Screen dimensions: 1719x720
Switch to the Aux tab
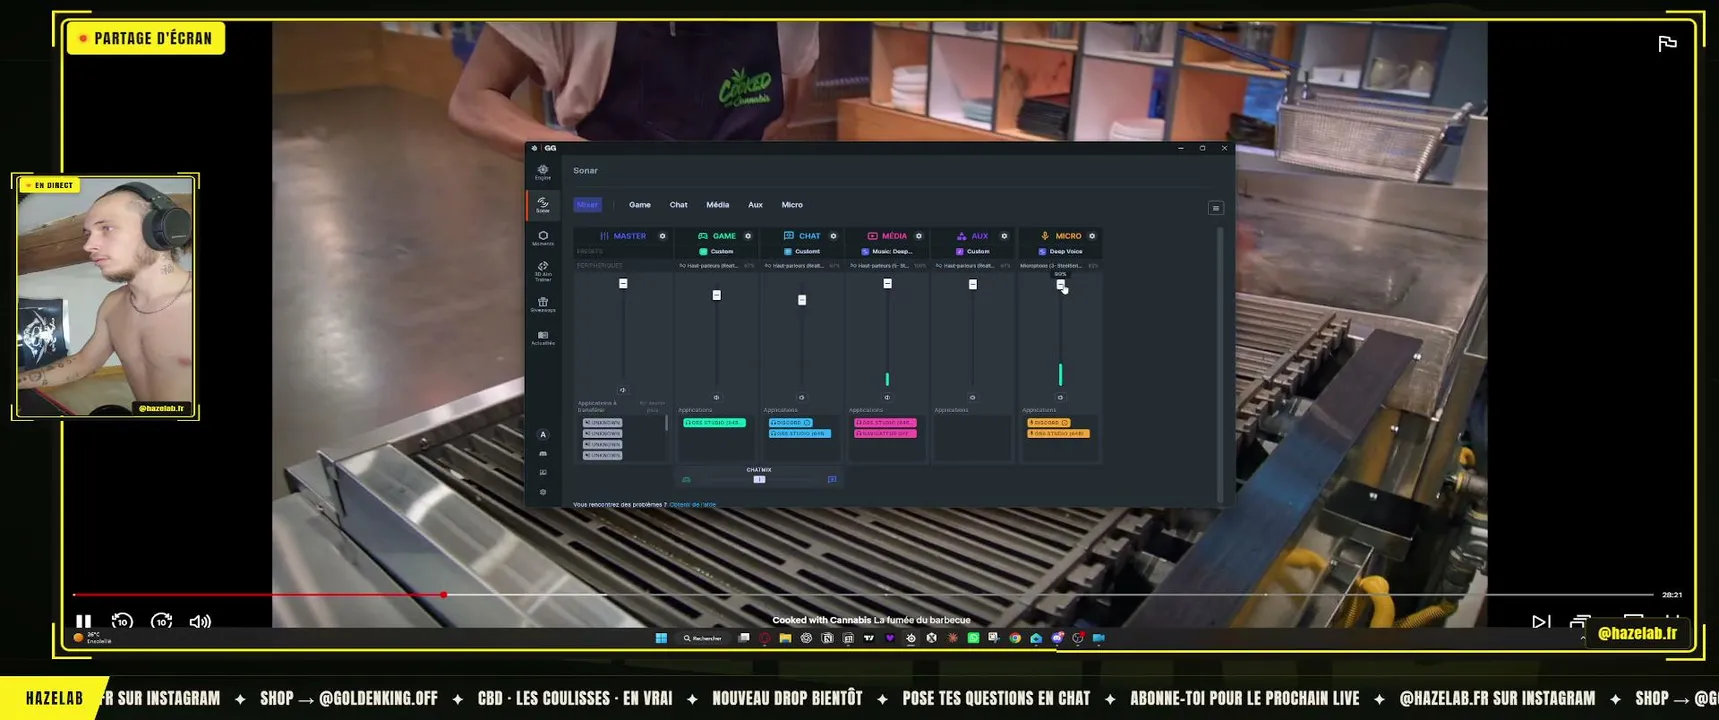point(756,205)
